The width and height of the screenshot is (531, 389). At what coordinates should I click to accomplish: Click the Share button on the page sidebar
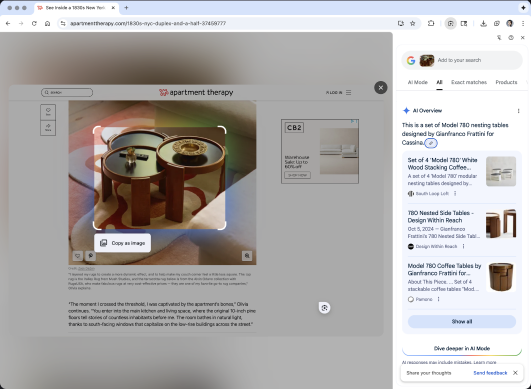[48, 128]
